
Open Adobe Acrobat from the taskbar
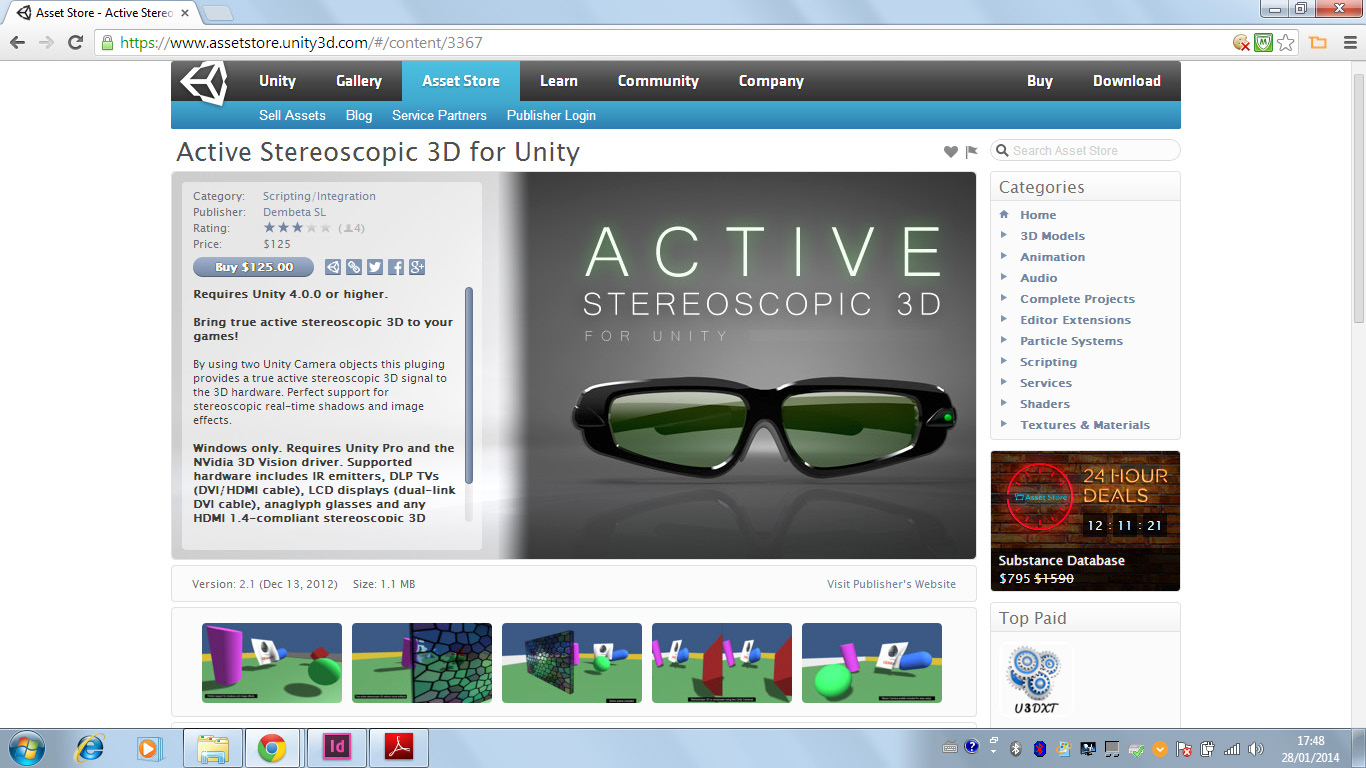399,747
